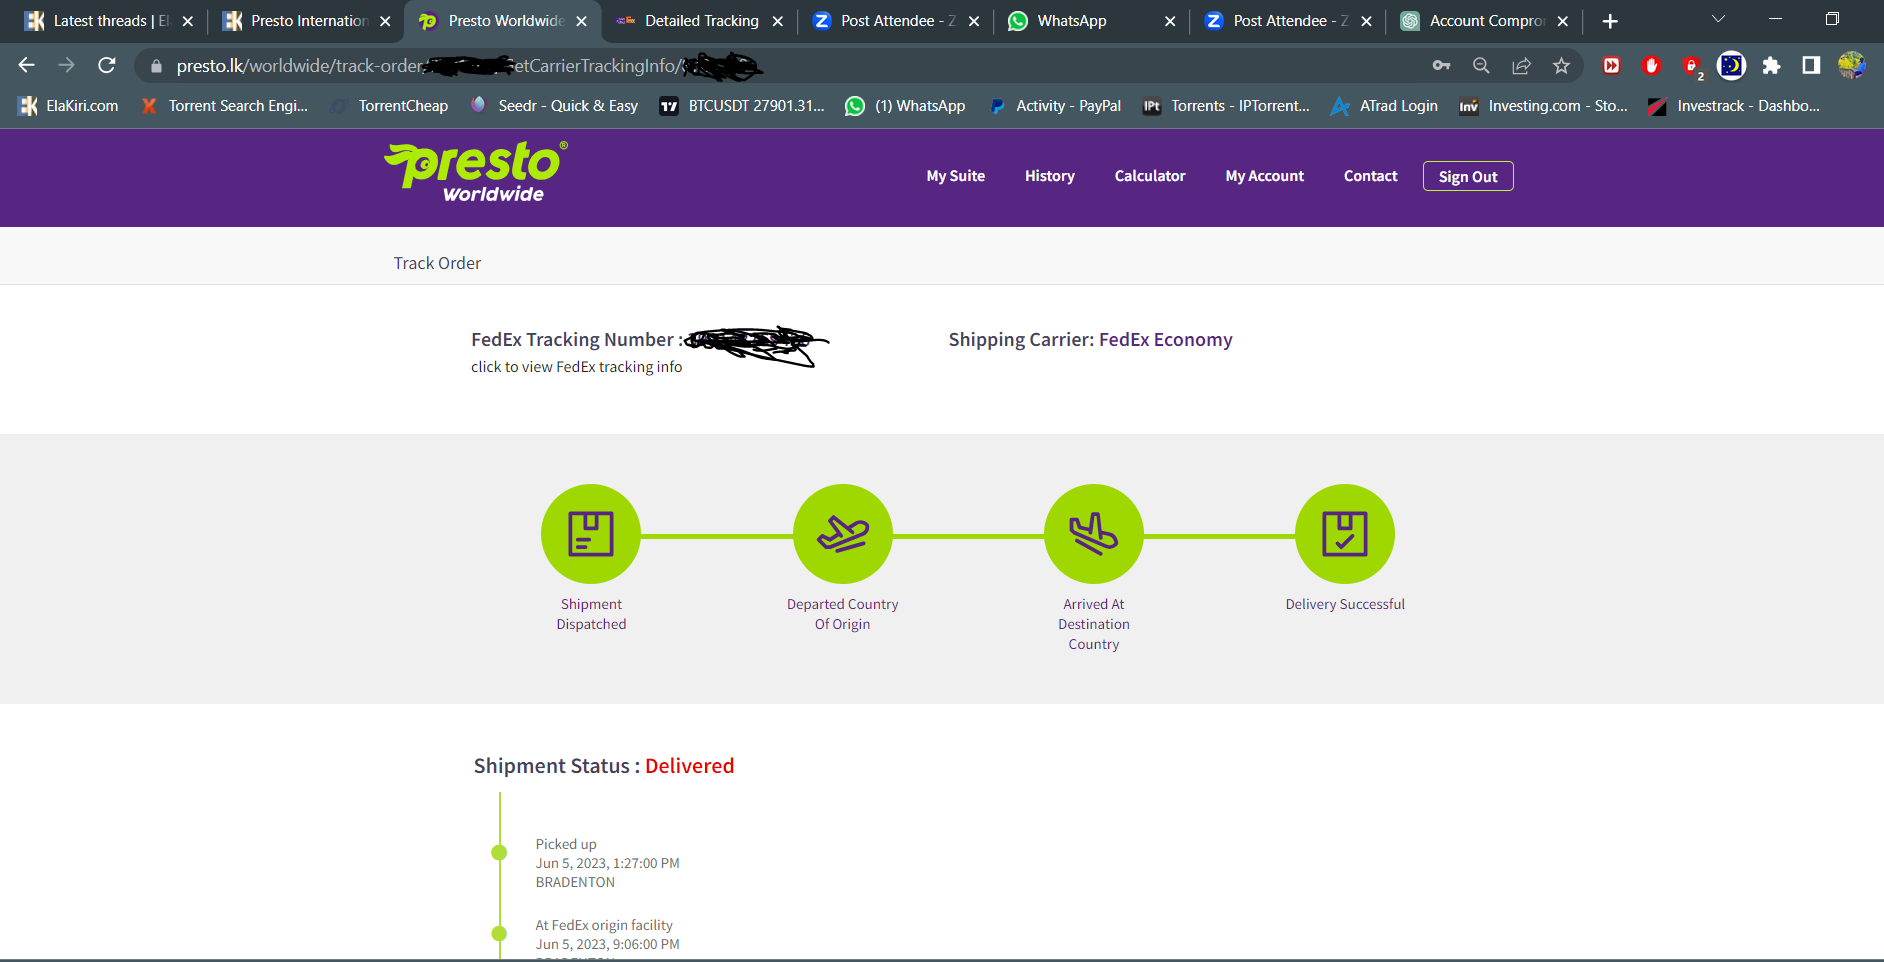The height and width of the screenshot is (962, 1884).
Task: Open the saved passwords key icon
Action: coord(1441,66)
